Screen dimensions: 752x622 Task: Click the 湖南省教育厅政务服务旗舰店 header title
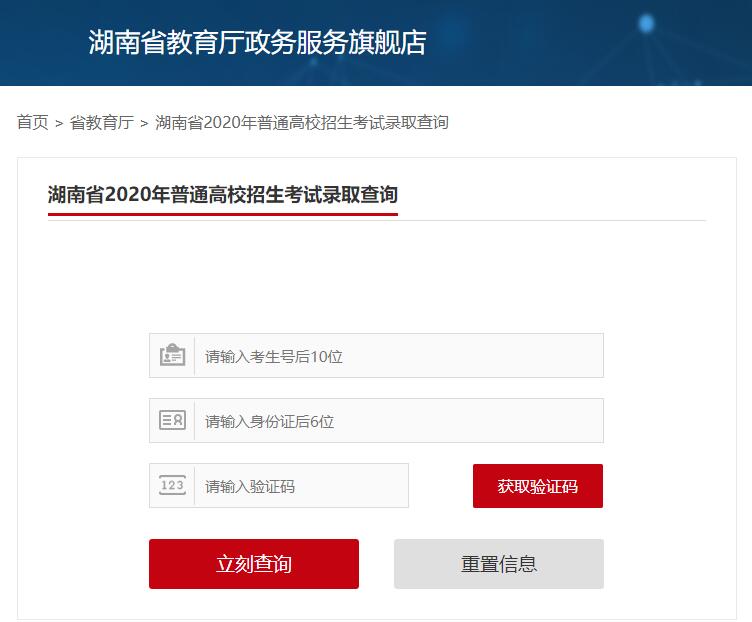[257, 42]
